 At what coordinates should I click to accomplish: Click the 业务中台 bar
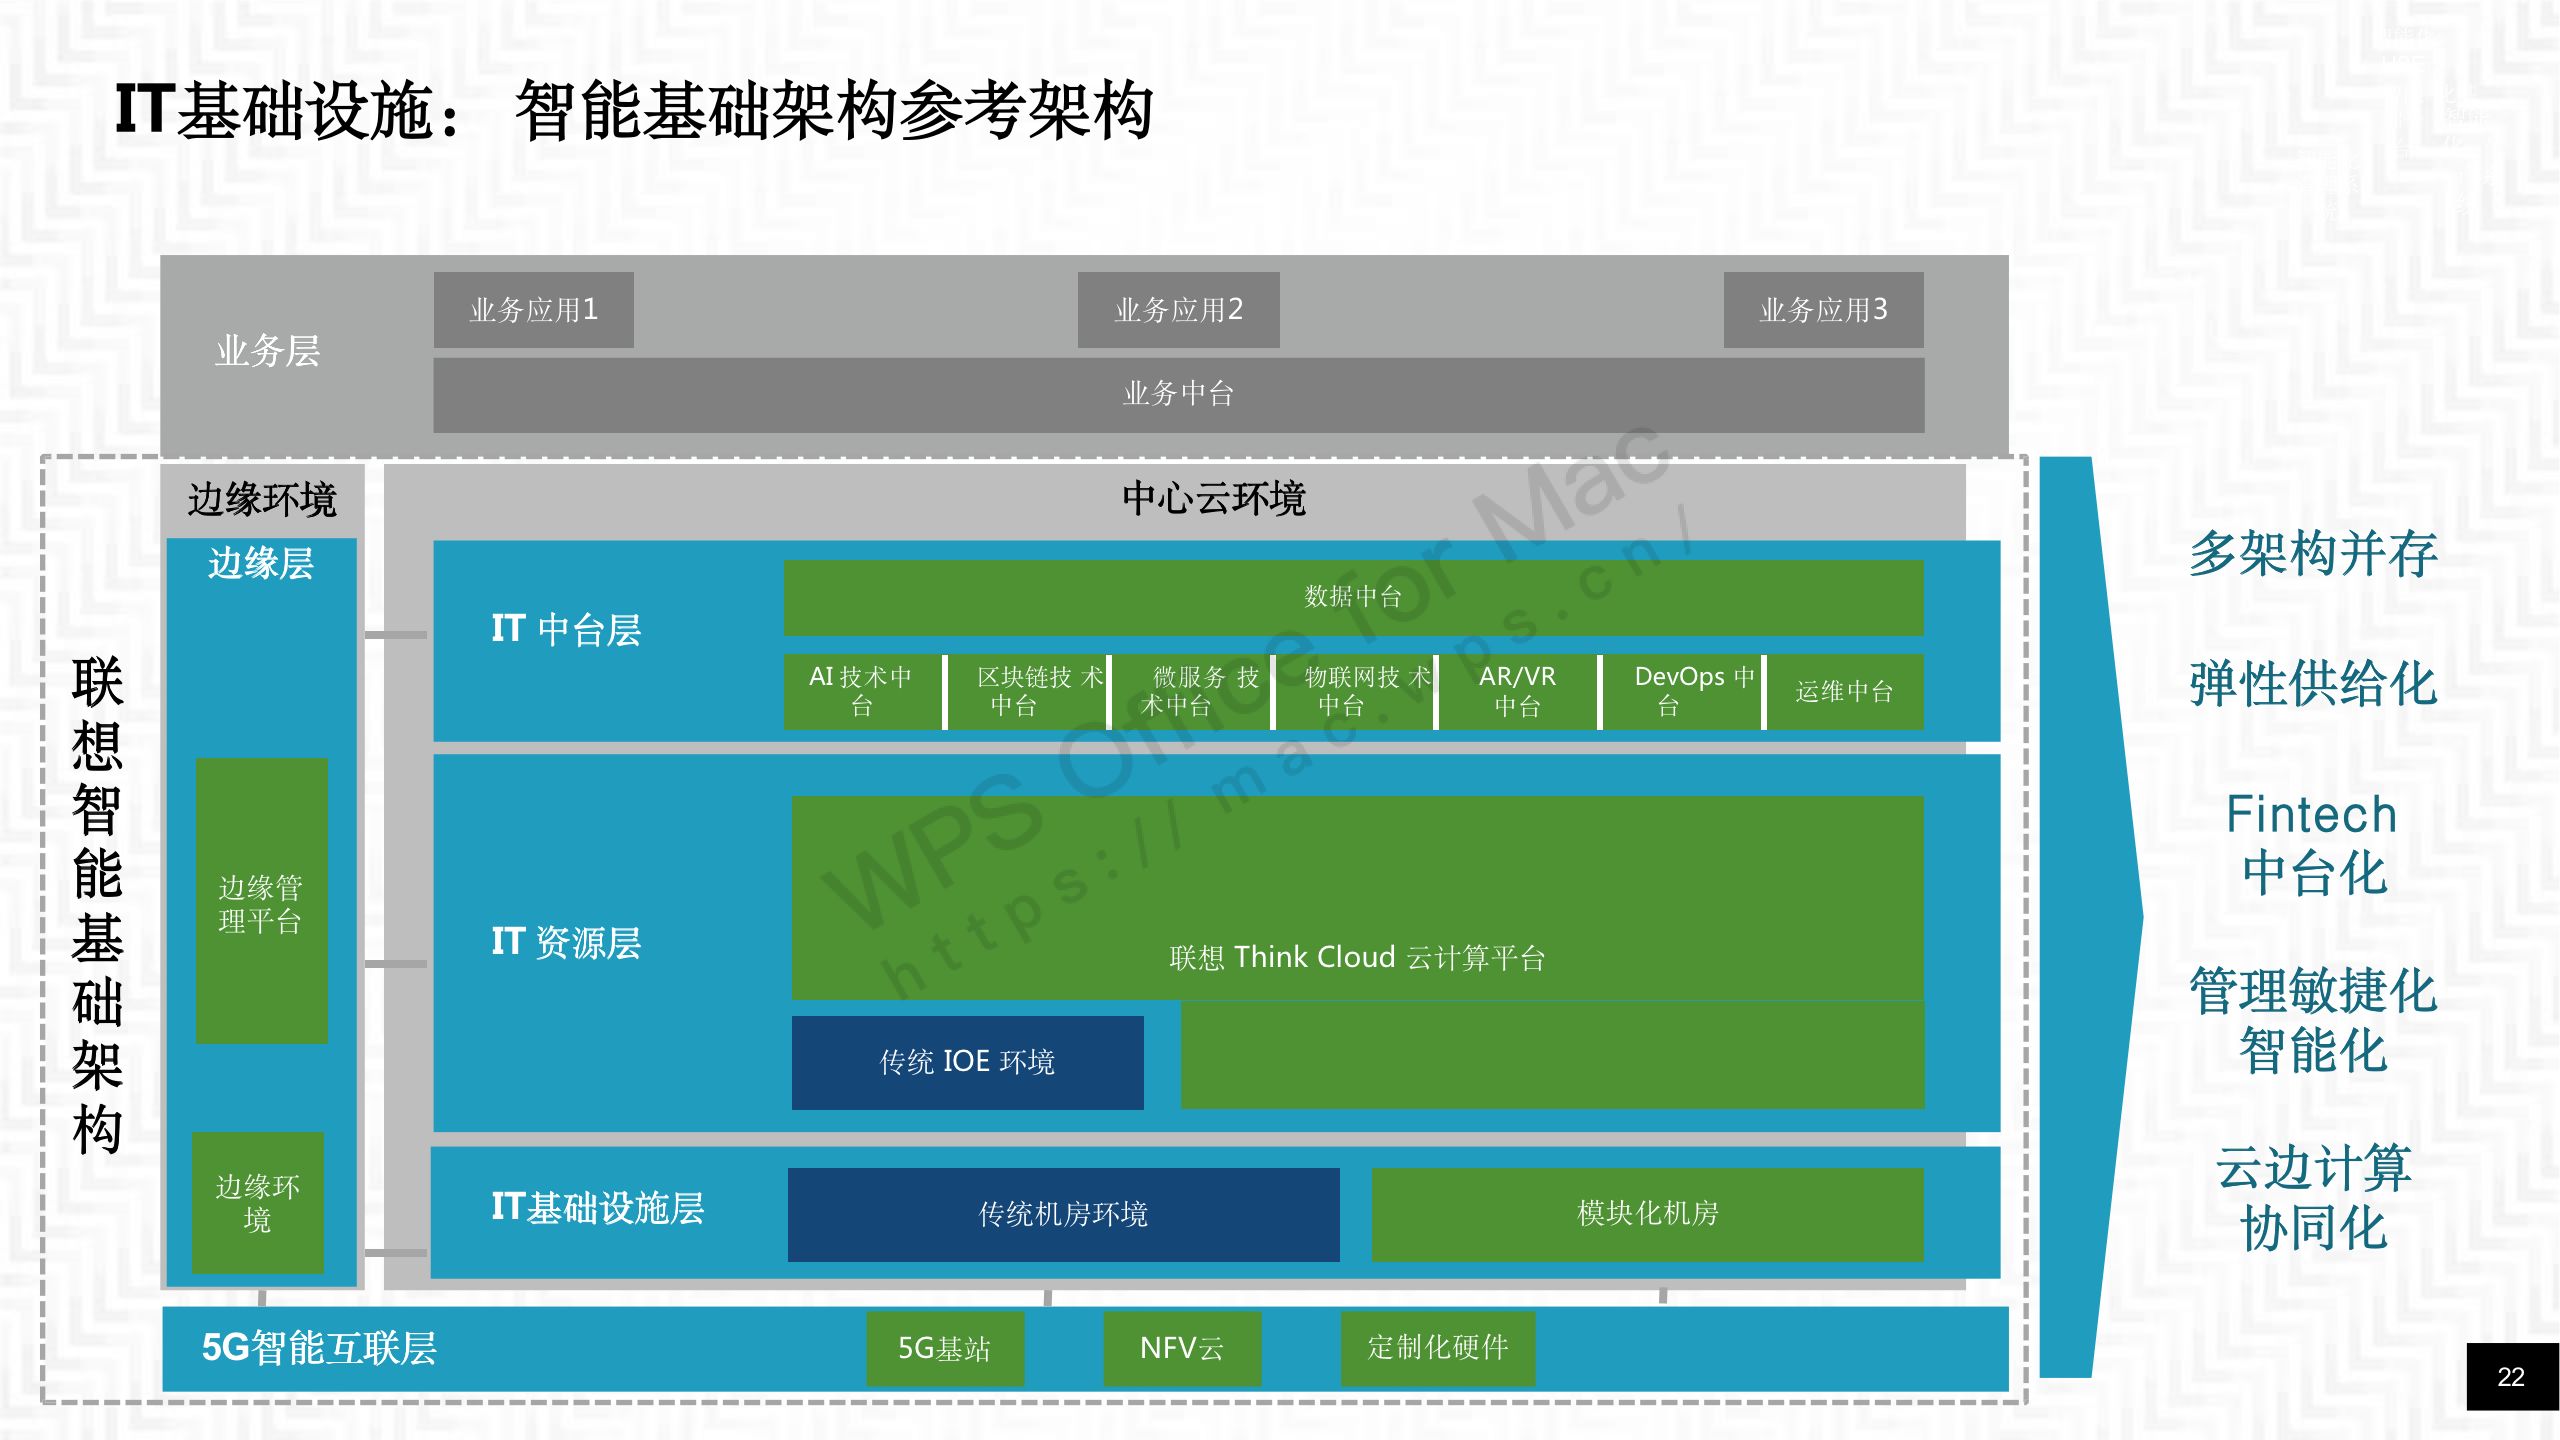pos(1177,394)
